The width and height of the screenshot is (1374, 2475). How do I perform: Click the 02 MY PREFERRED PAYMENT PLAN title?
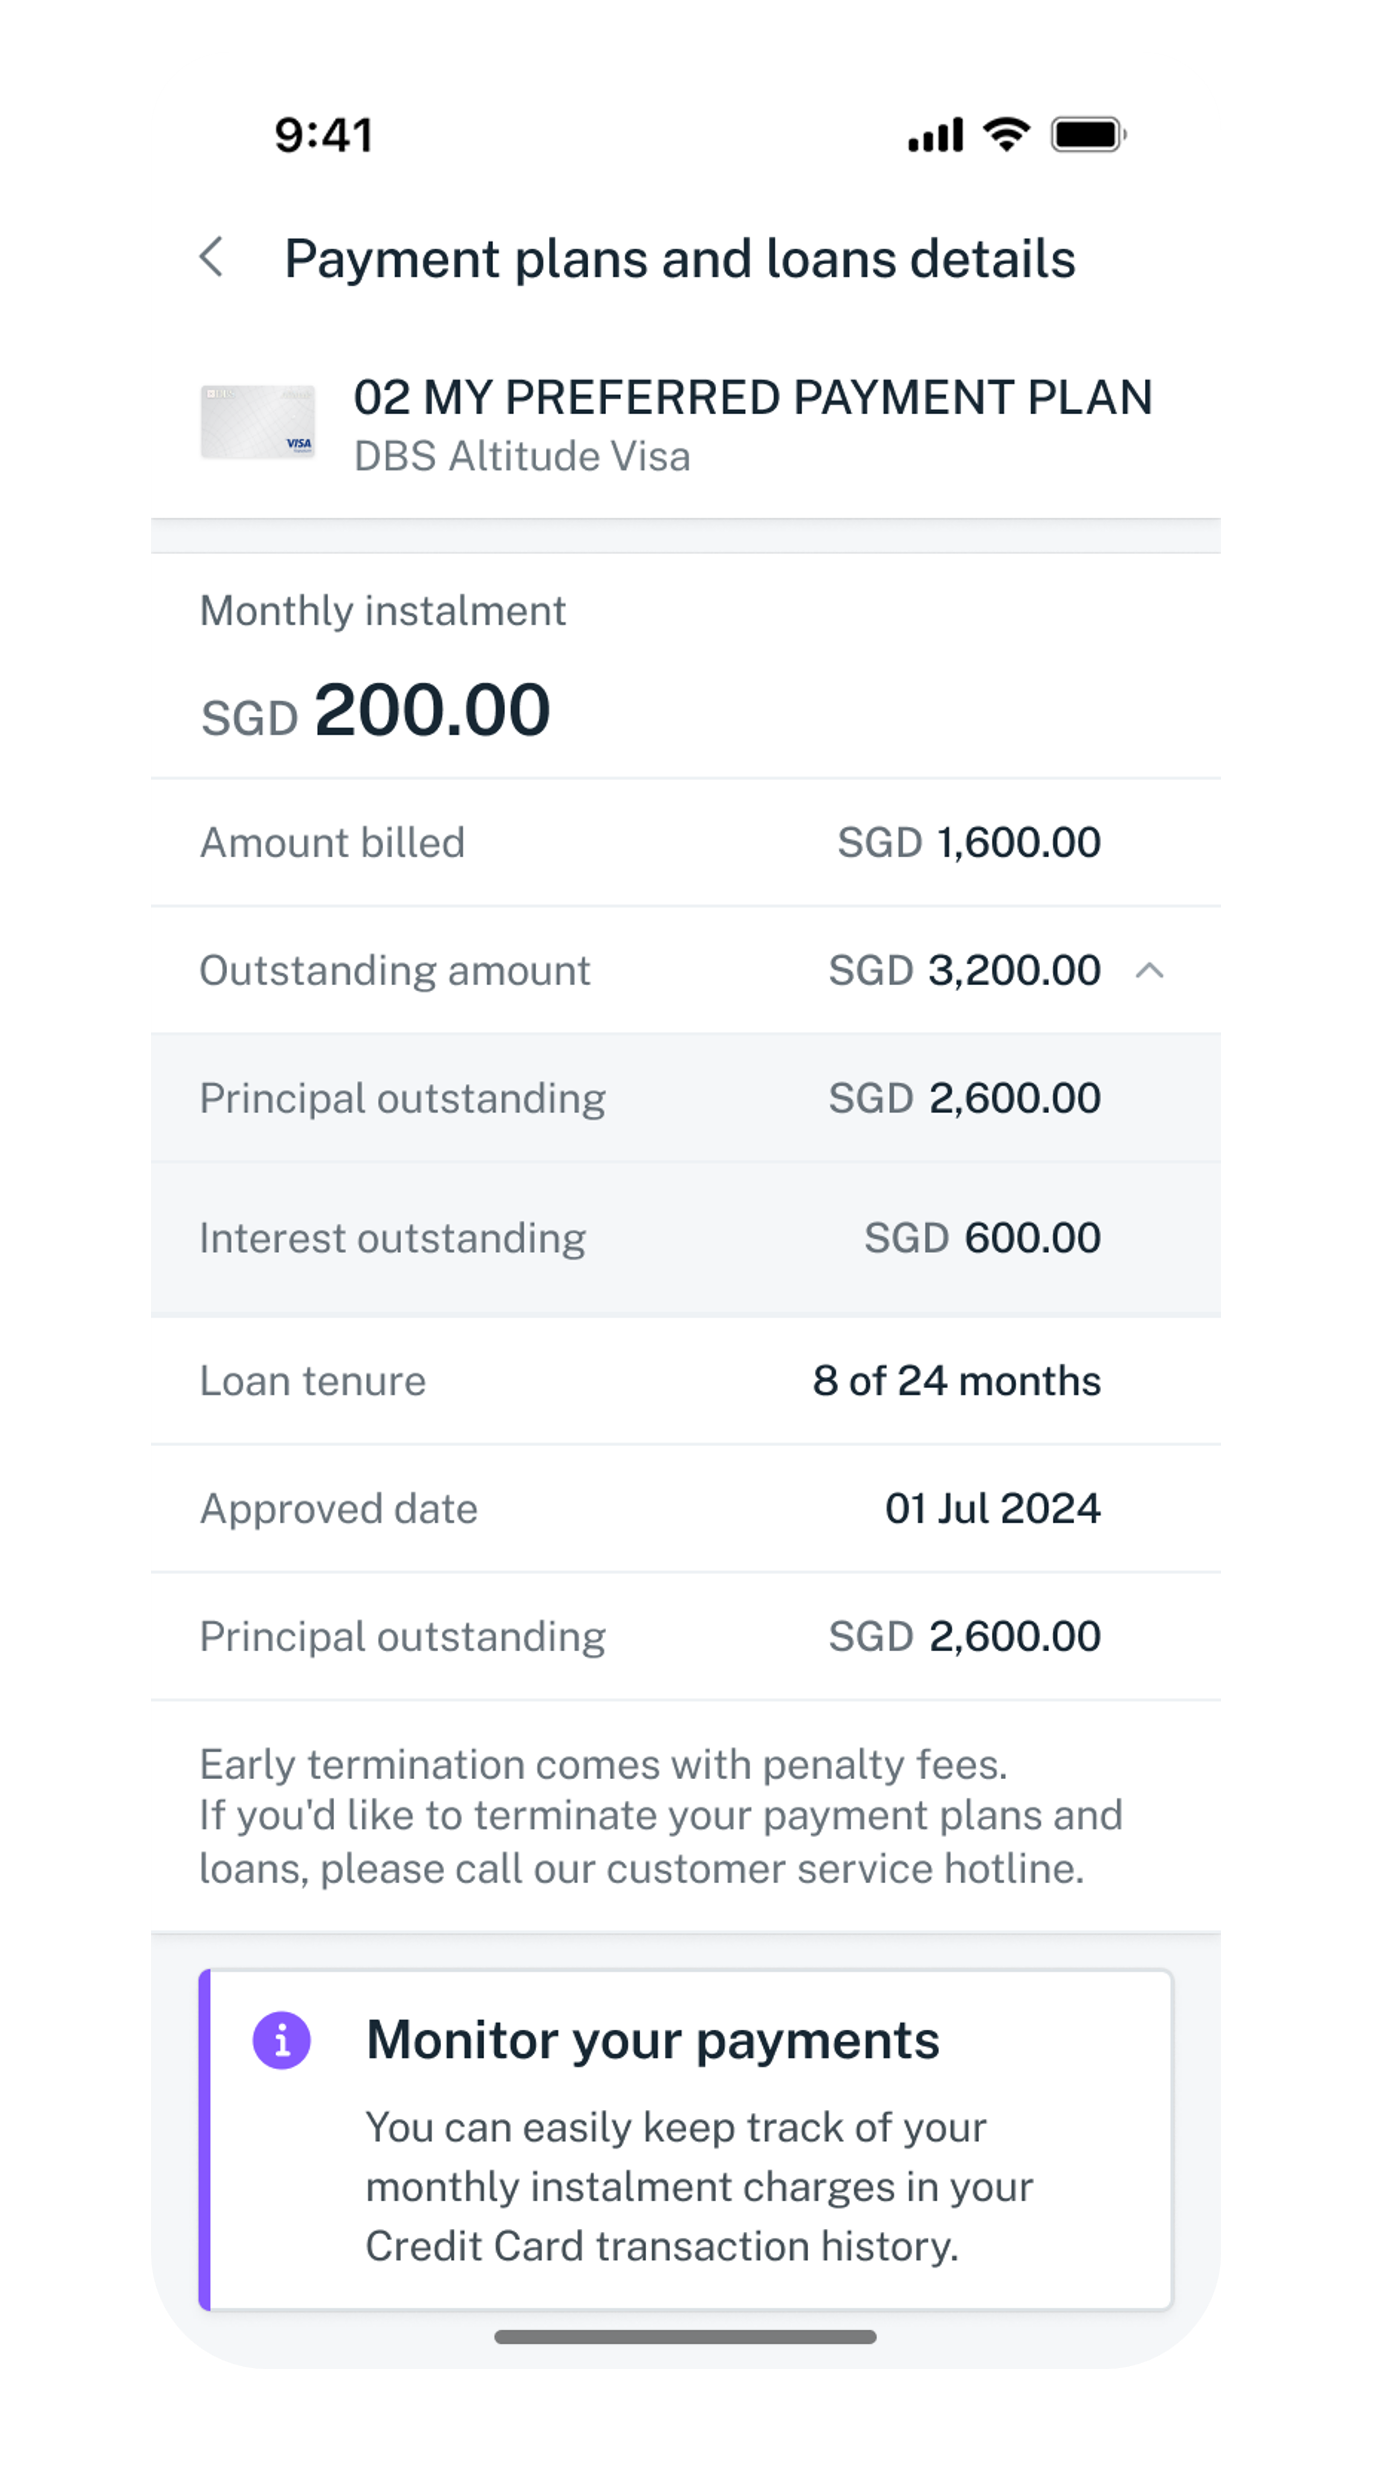(753, 398)
